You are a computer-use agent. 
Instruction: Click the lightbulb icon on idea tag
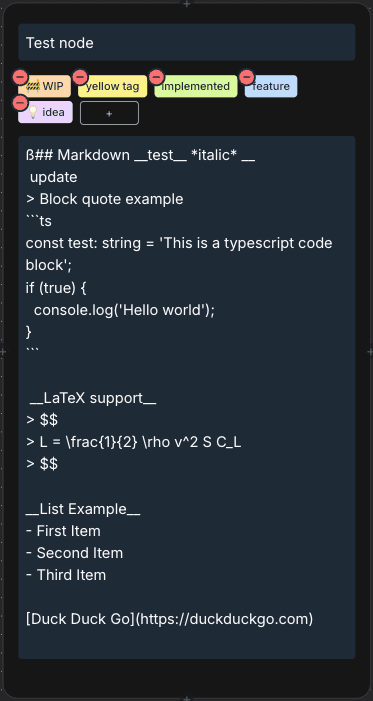pyautogui.click(x=33, y=112)
